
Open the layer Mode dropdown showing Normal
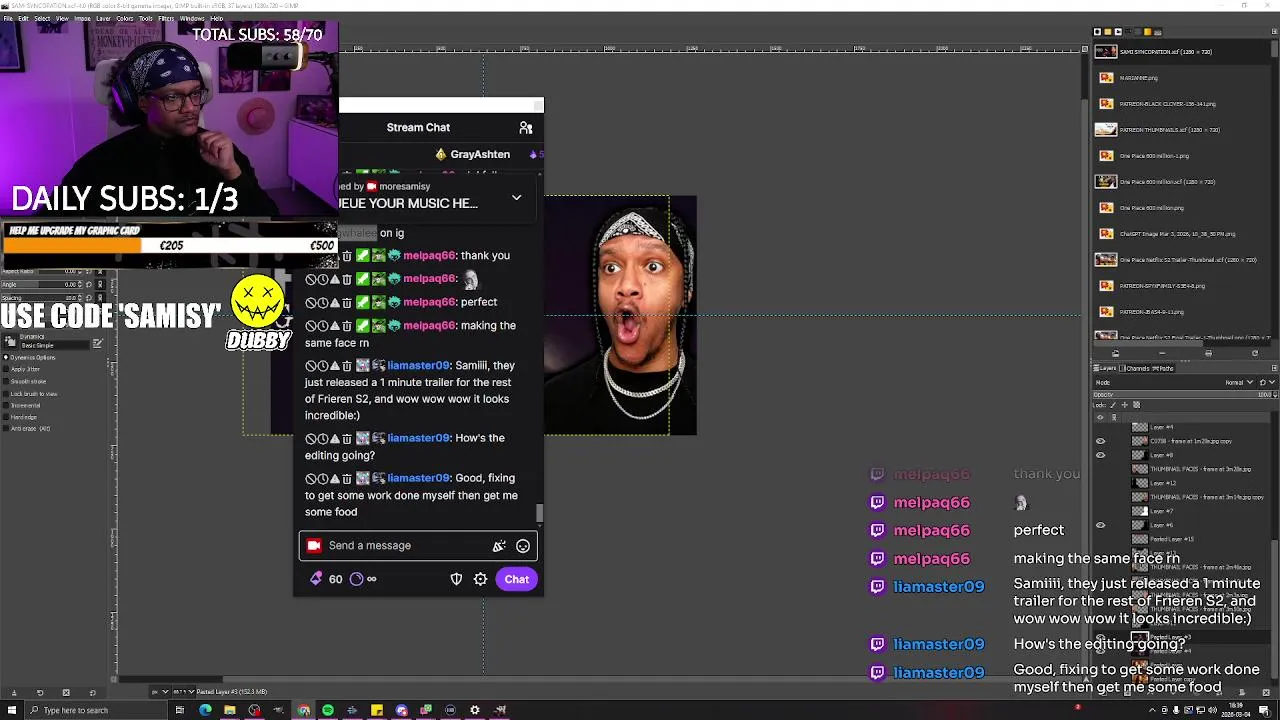point(1238,382)
